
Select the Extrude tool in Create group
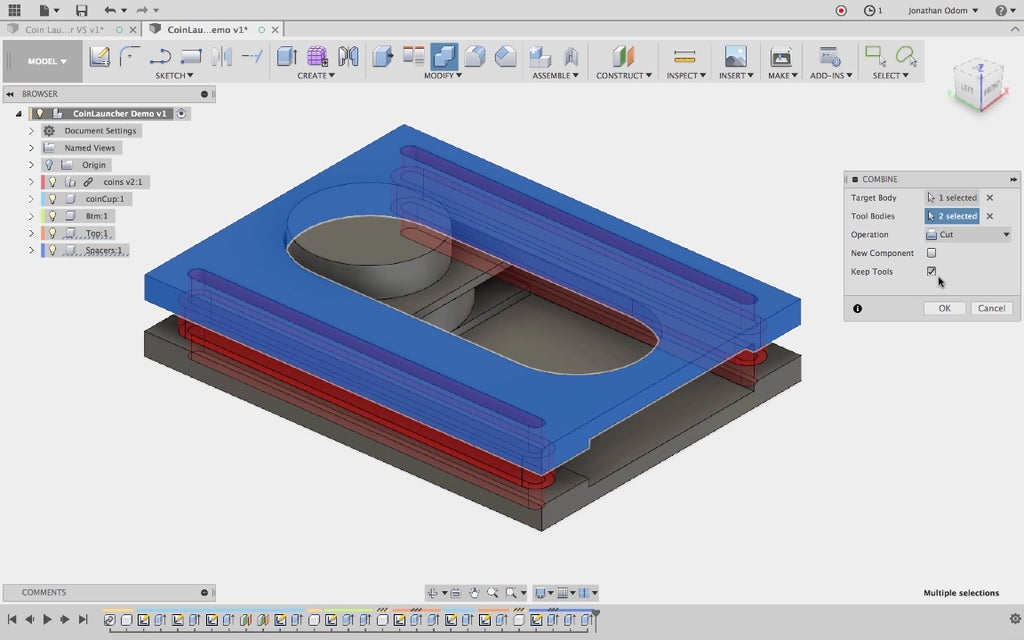click(287, 57)
